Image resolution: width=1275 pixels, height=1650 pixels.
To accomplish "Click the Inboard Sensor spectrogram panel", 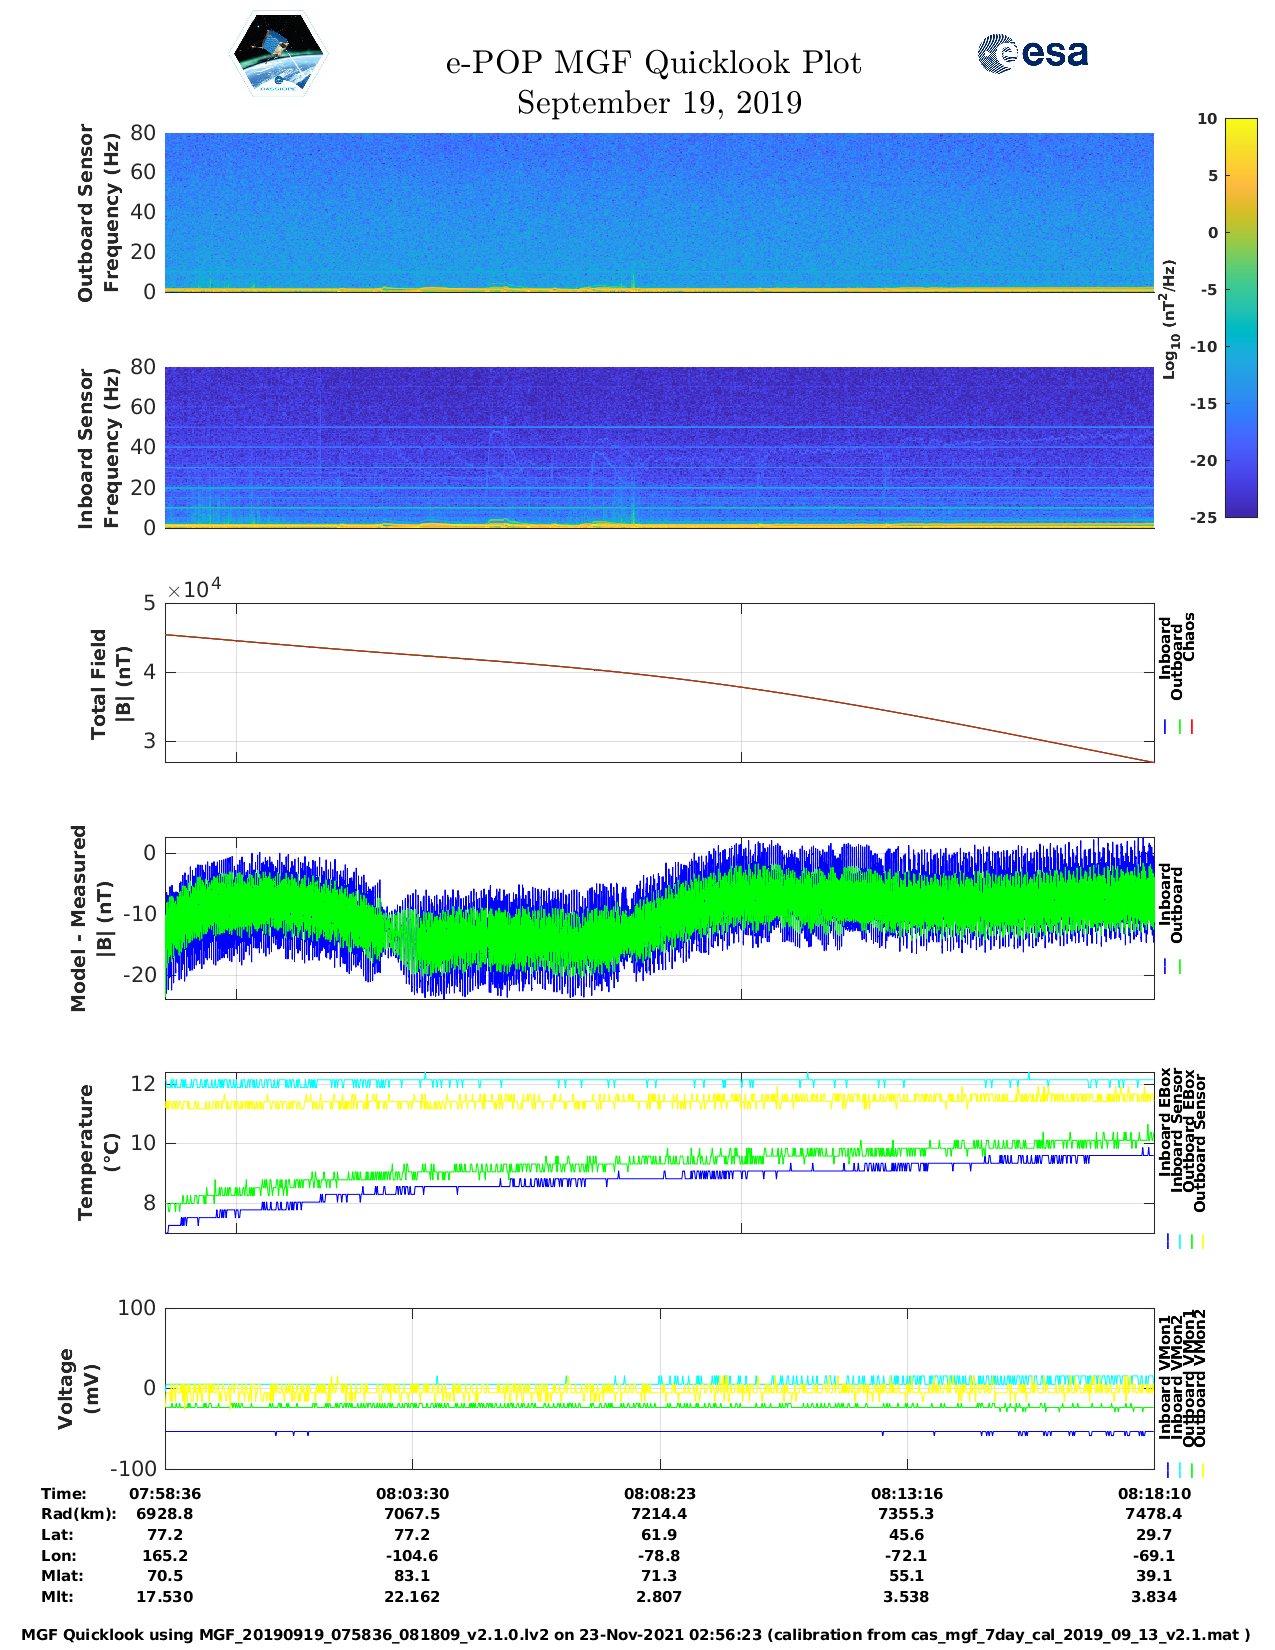I will tap(659, 447).
